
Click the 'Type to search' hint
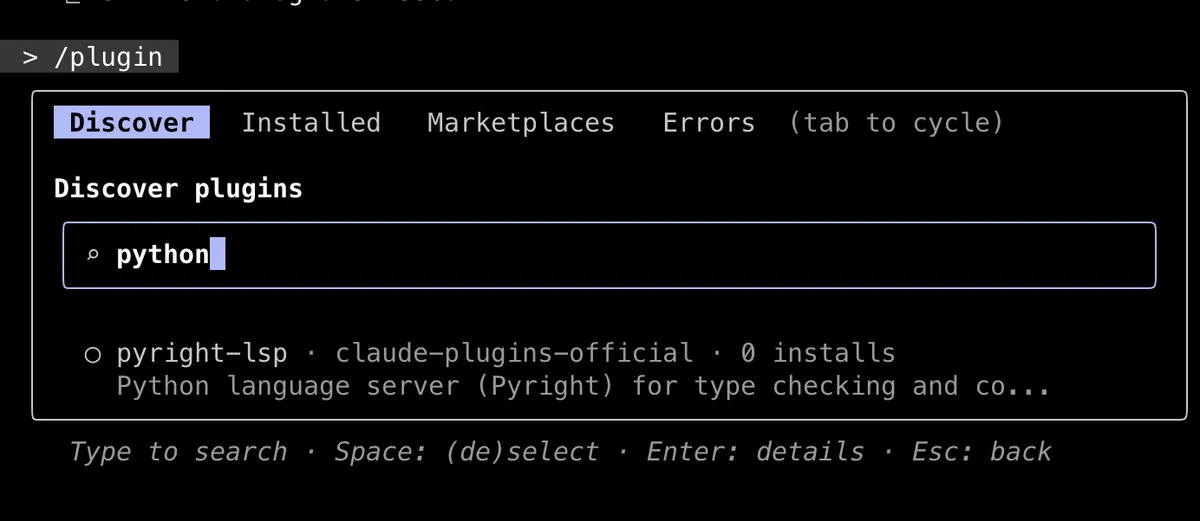(178, 452)
